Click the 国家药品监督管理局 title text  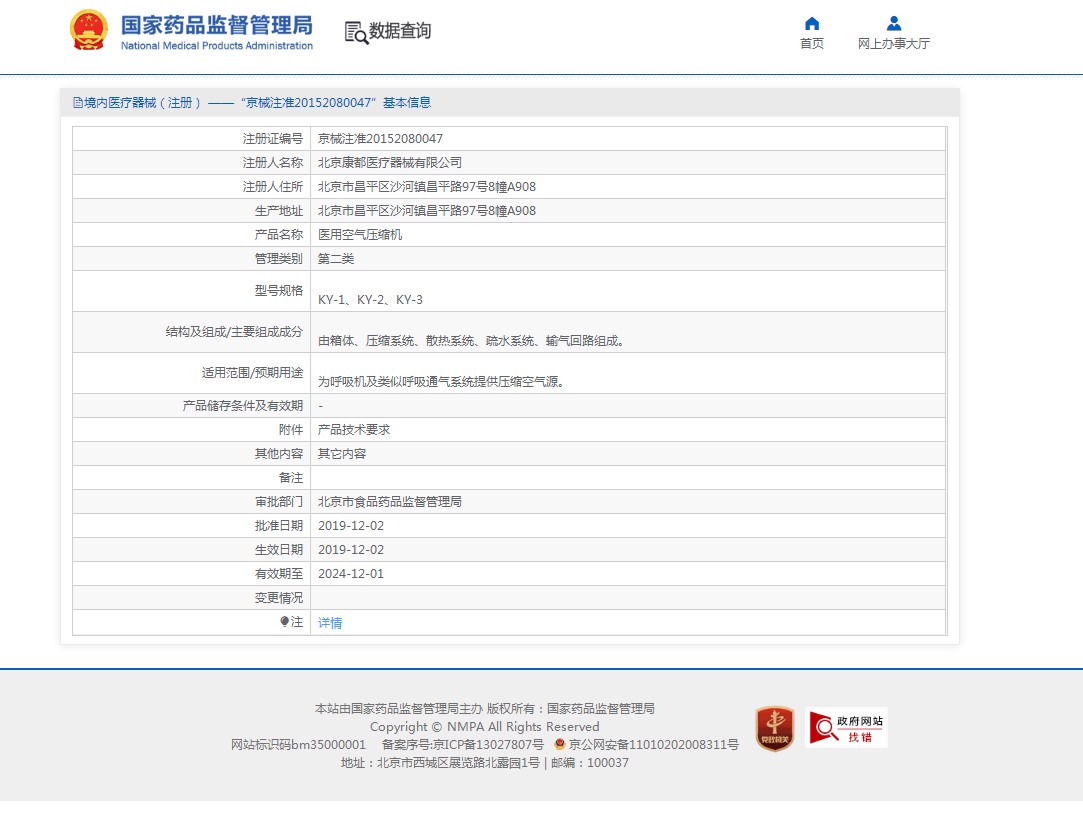tap(217, 26)
